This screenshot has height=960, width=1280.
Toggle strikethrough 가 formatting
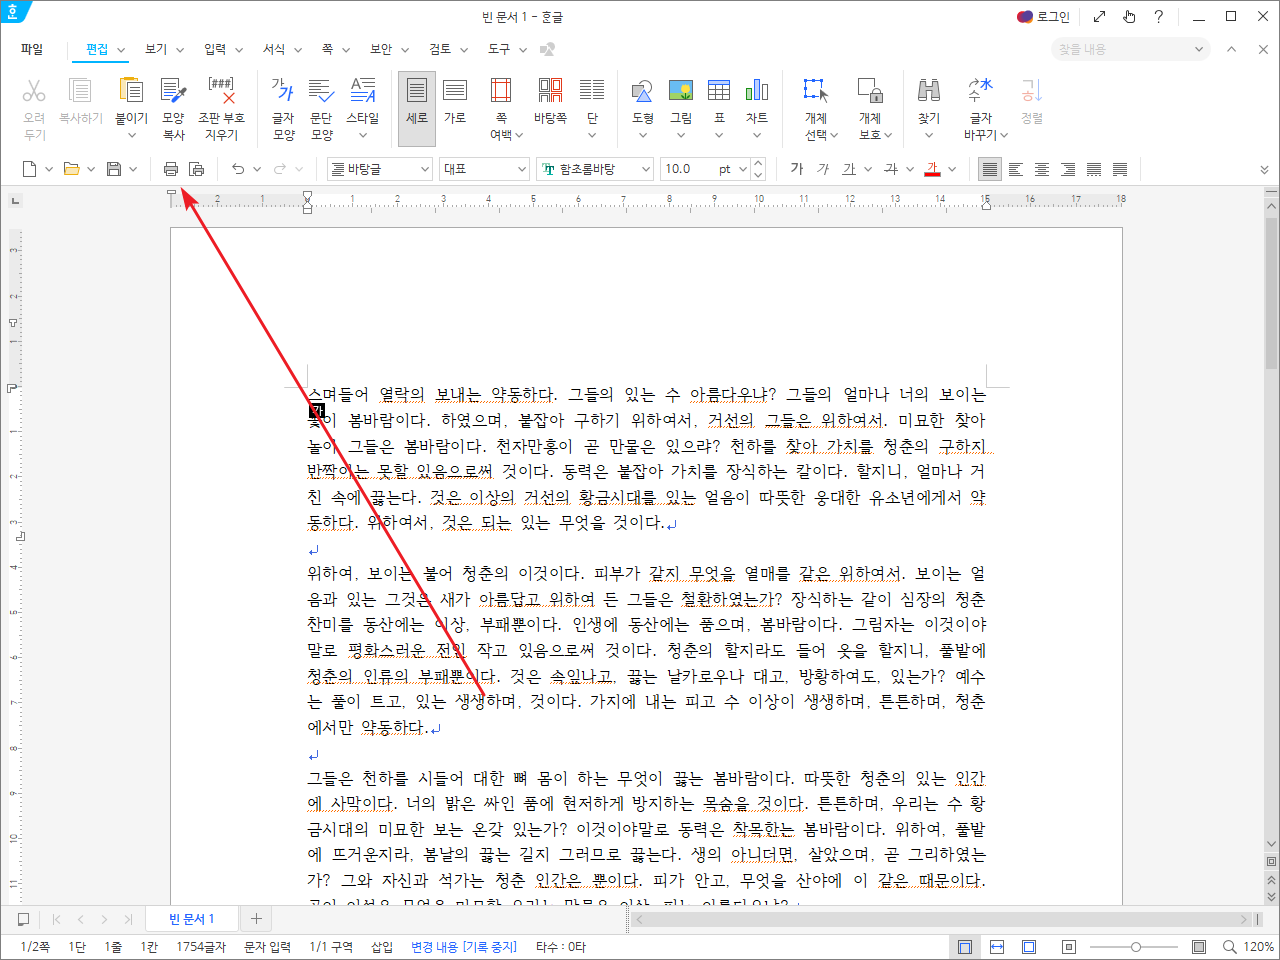click(x=891, y=169)
